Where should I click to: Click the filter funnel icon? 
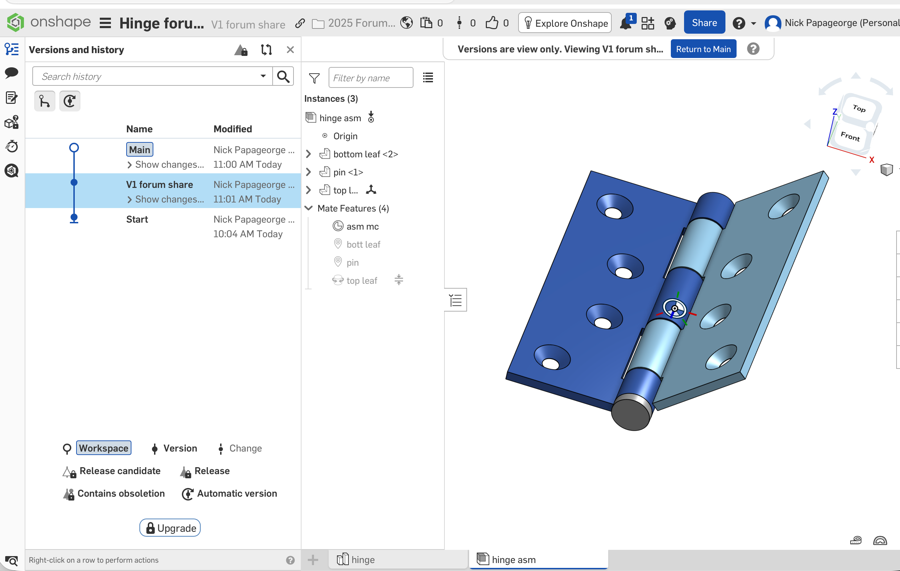click(x=314, y=78)
